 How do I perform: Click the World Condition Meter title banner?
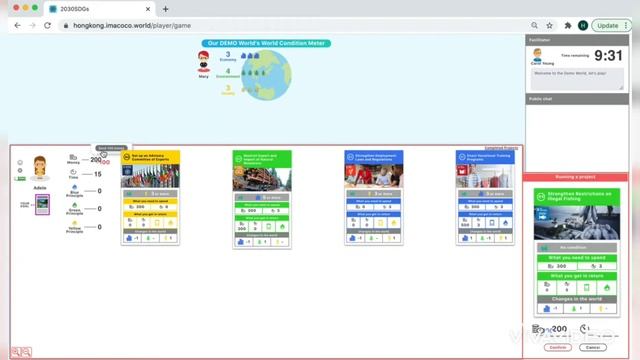tap(266, 43)
